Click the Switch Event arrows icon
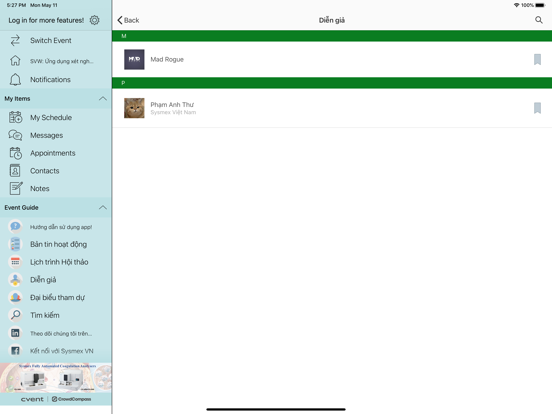Screen dimensions: 552x414 15,40
